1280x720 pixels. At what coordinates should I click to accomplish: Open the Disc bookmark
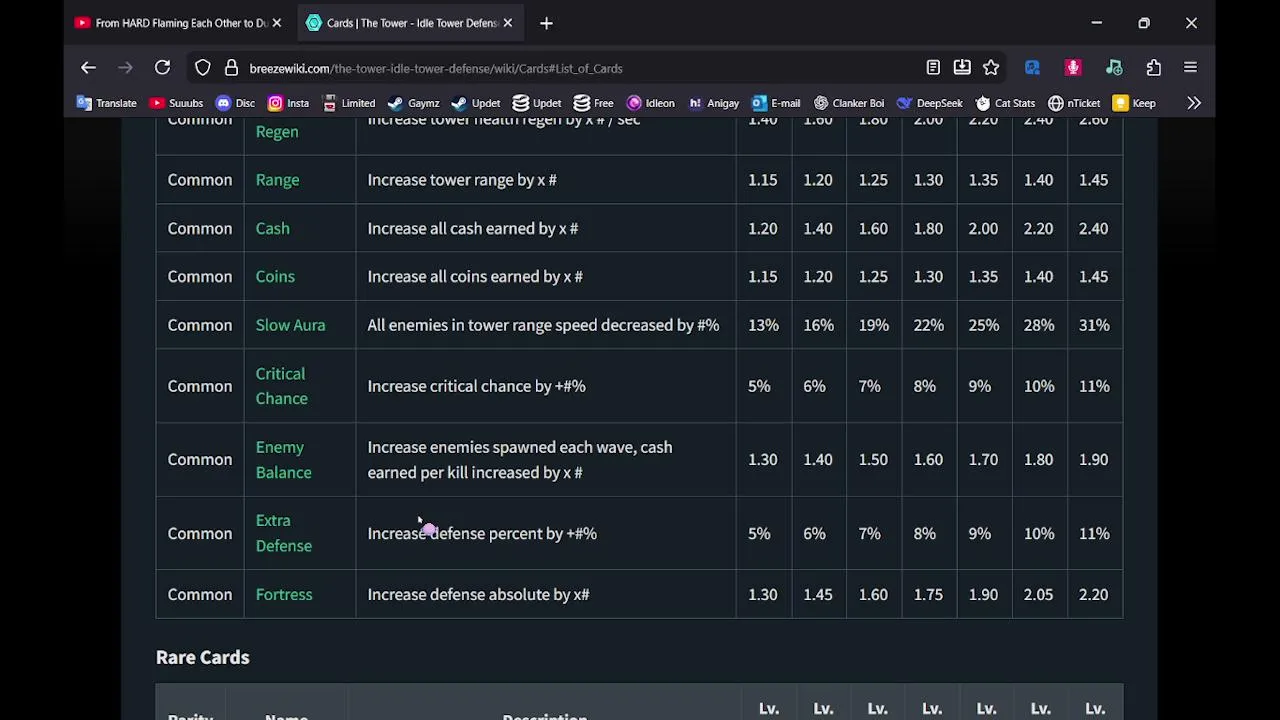click(x=235, y=103)
